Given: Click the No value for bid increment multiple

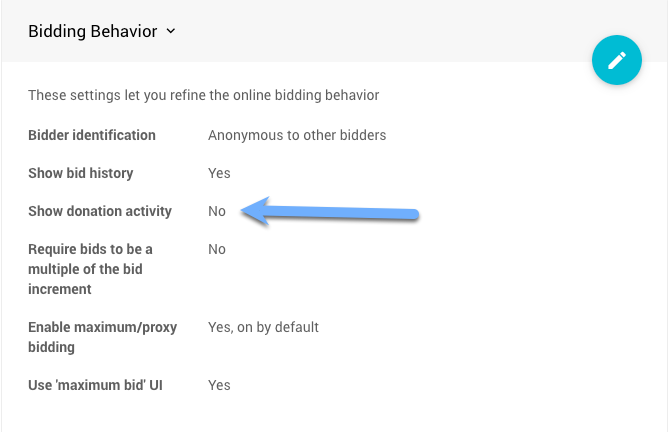Looking at the screenshot, I should [217, 249].
